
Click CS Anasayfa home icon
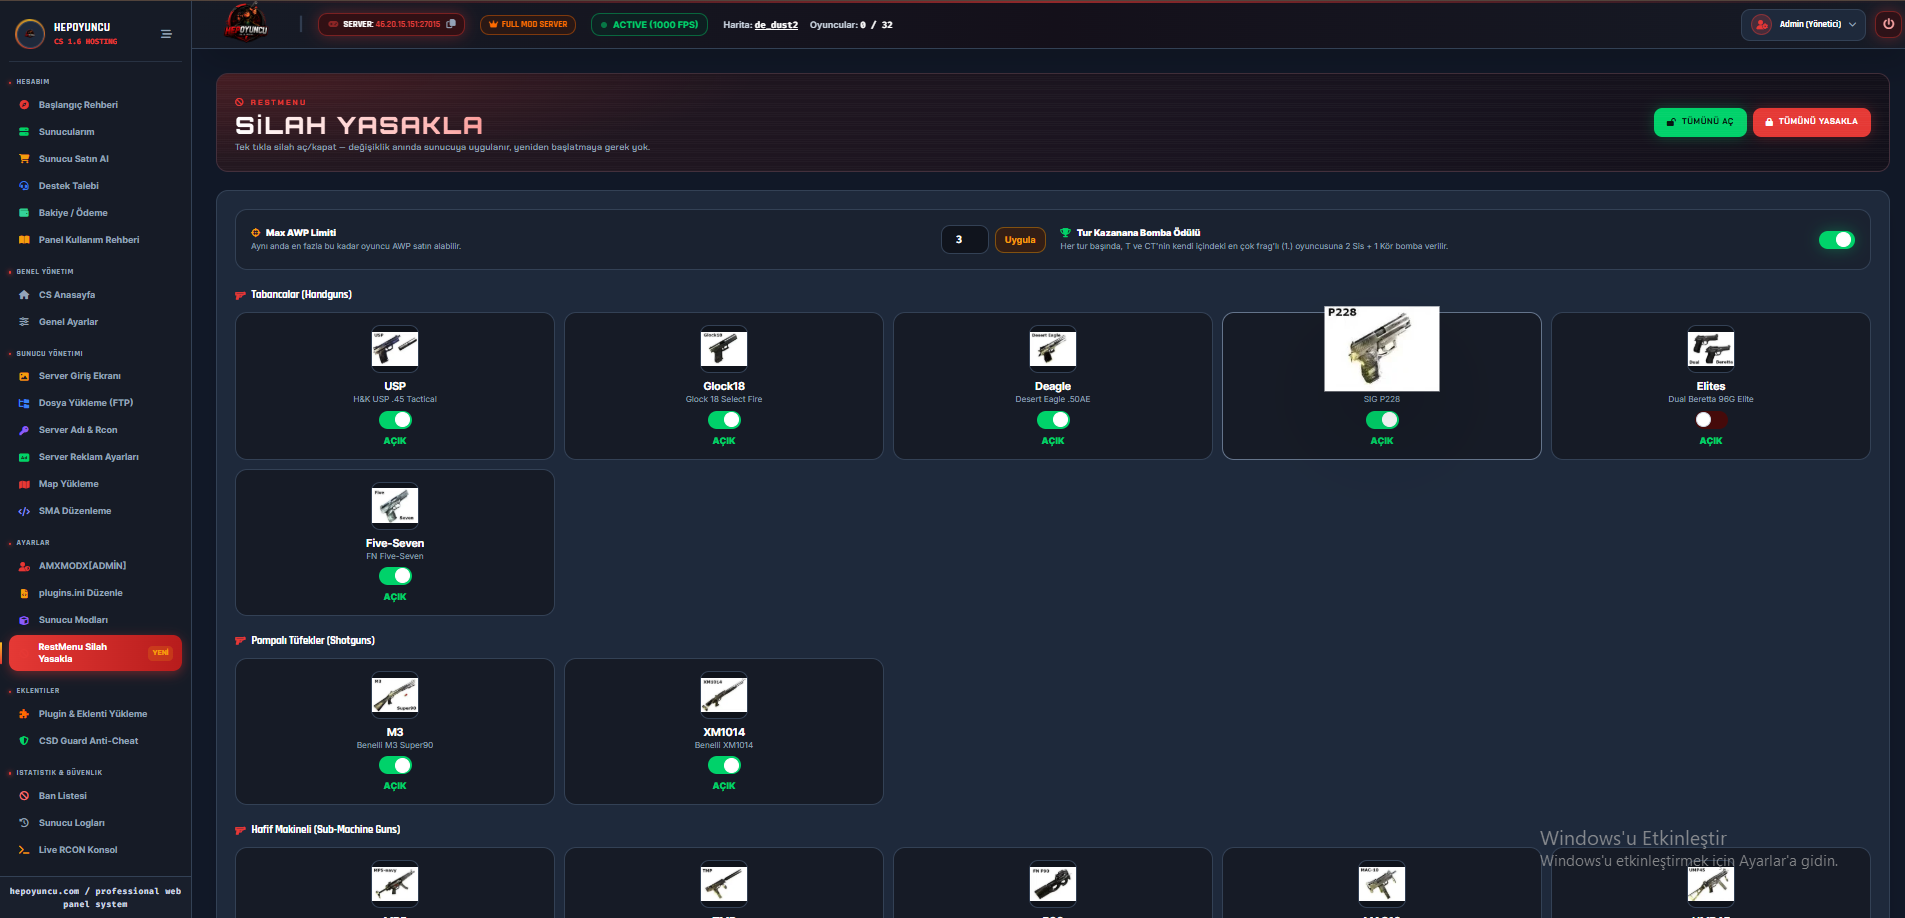(x=24, y=295)
